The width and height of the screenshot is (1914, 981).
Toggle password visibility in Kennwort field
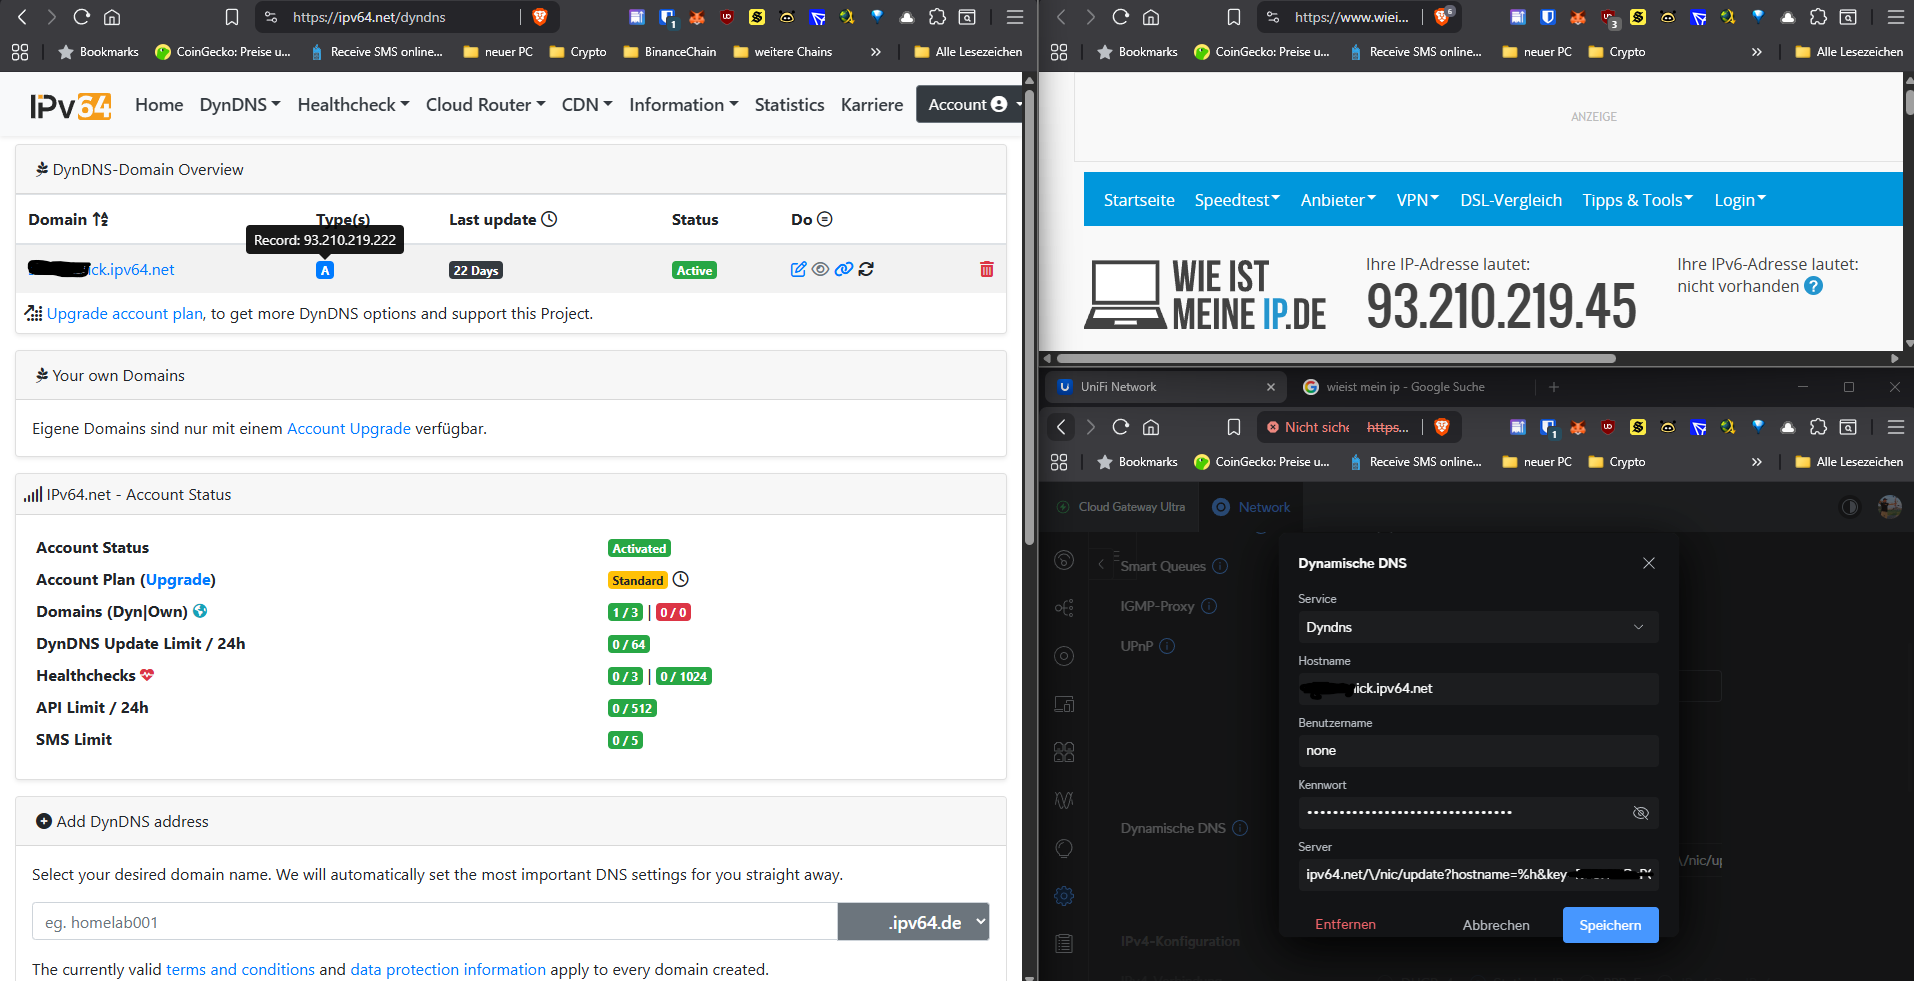coord(1640,813)
